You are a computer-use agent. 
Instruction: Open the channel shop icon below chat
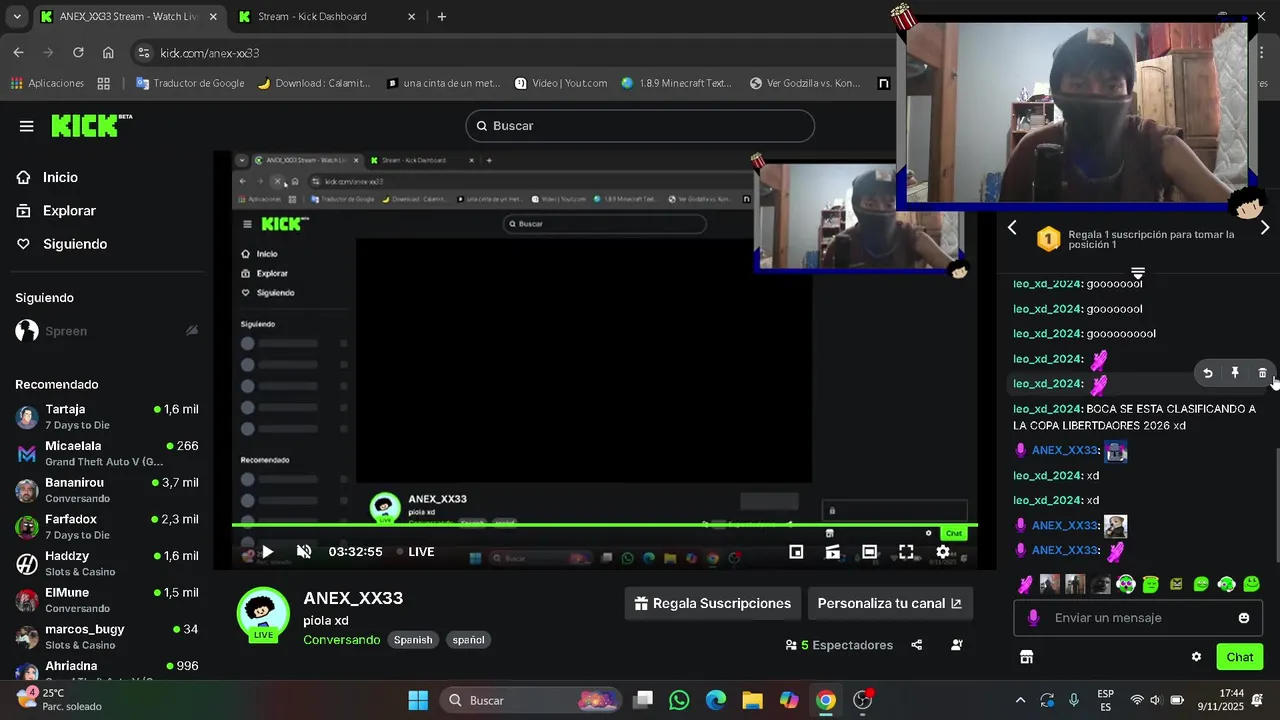[1026, 657]
